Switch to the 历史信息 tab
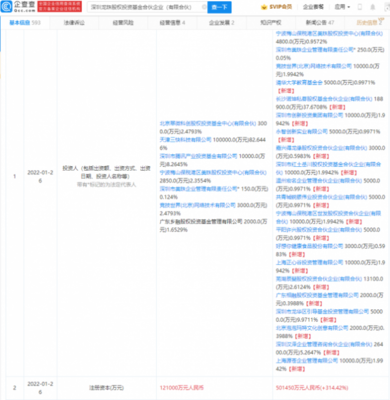 coord(369,23)
